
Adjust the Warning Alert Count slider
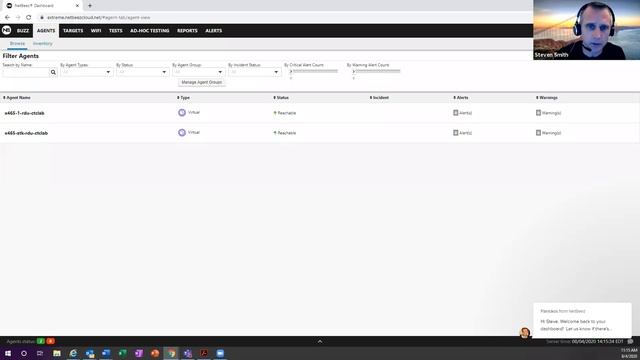coord(376,71)
